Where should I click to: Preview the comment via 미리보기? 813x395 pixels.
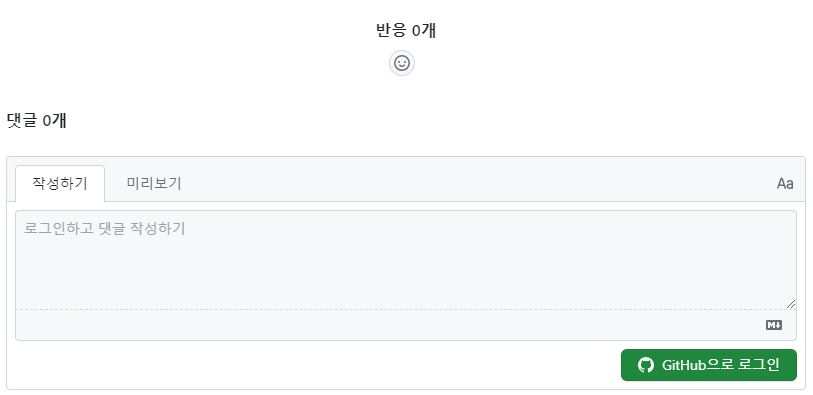coord(154,184)
